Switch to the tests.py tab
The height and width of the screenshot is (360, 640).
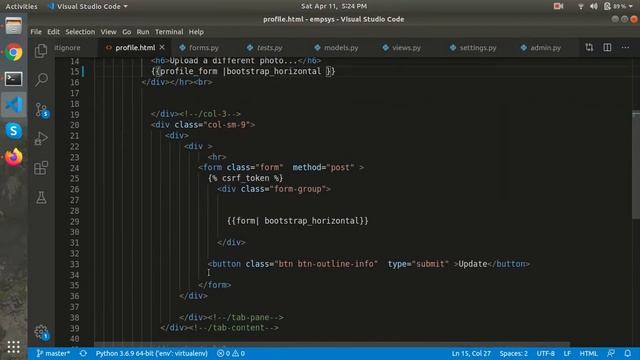pyautogui.click(x=269, y=48)
